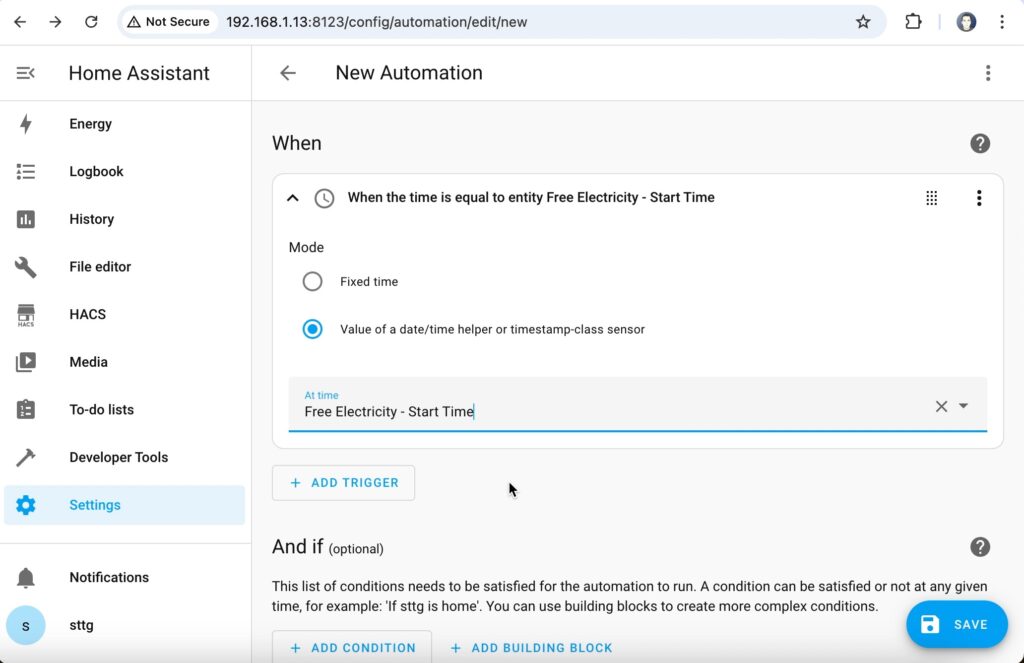
Task: Open help for the And if section
Action: (980, 547)
